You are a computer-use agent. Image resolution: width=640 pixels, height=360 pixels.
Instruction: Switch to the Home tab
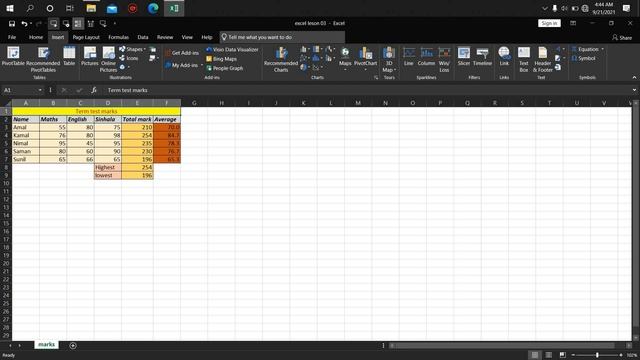coord(36,37)
